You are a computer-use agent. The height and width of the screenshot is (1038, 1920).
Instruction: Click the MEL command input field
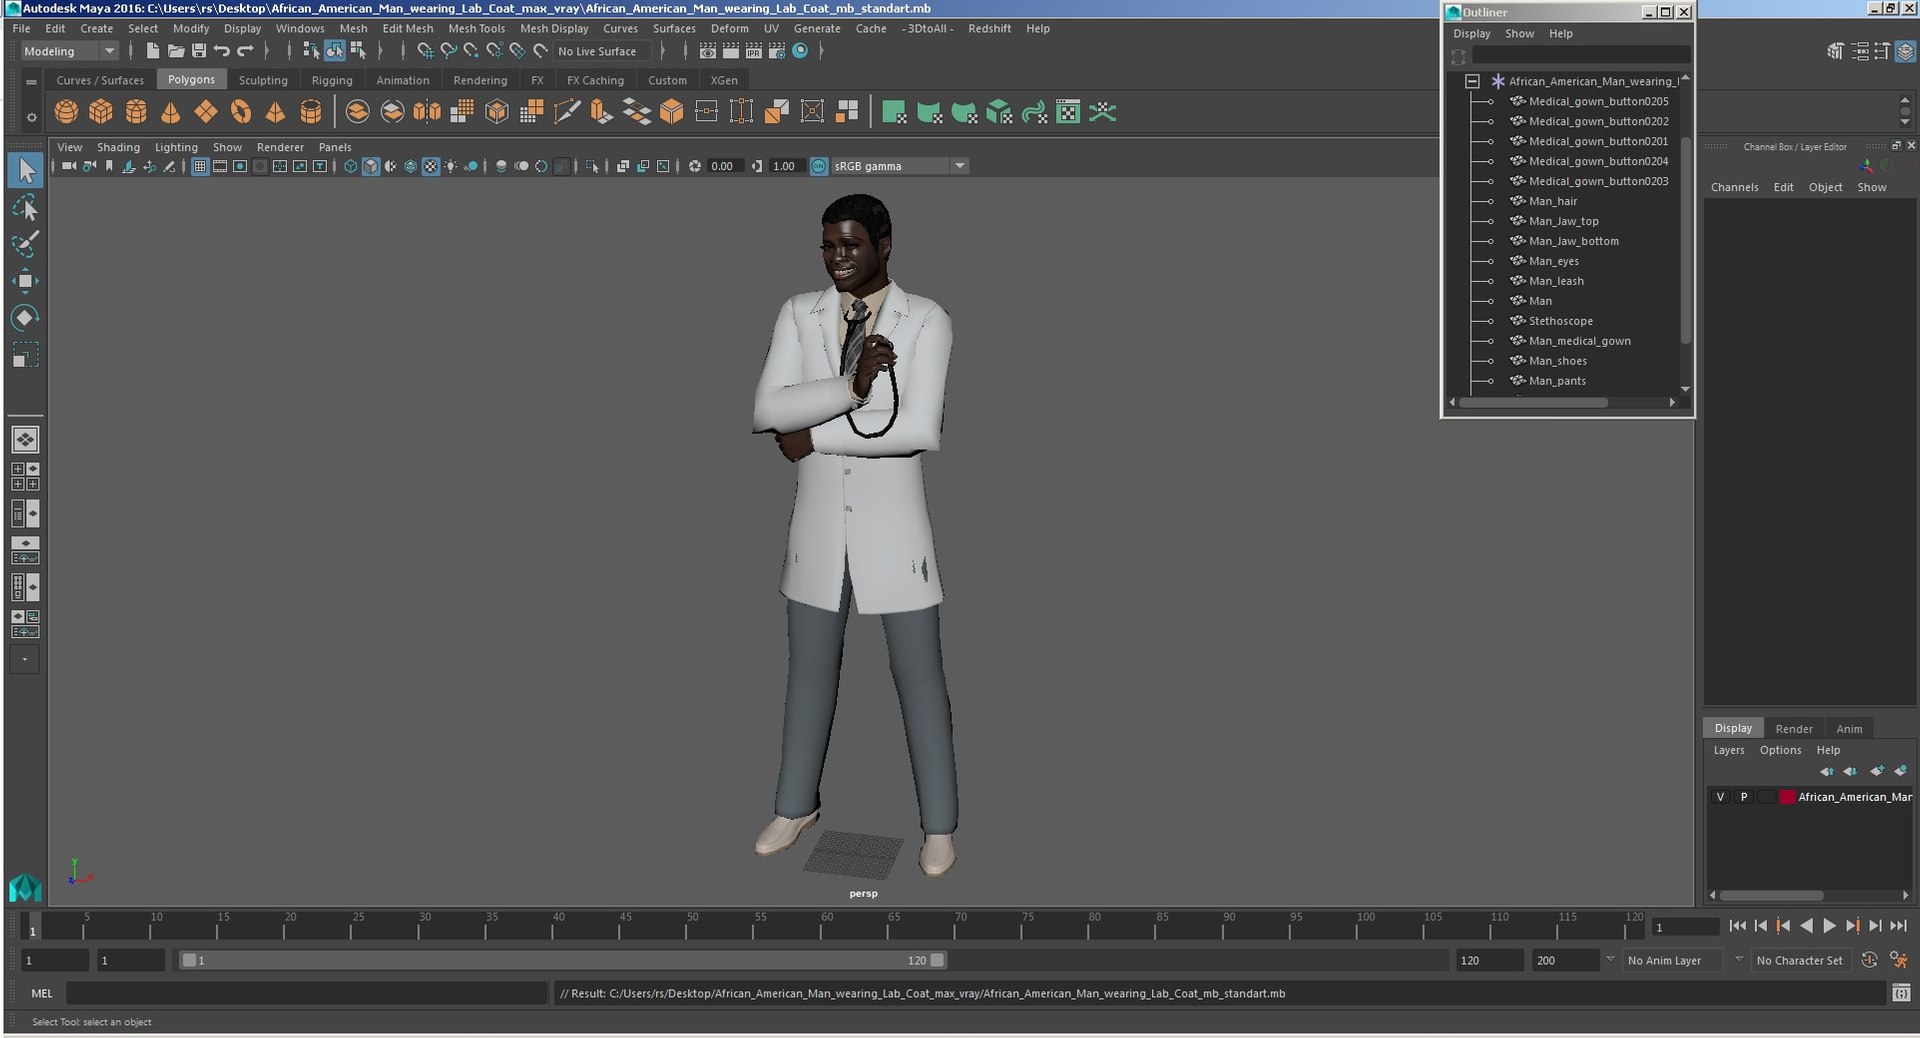point(306,993)
